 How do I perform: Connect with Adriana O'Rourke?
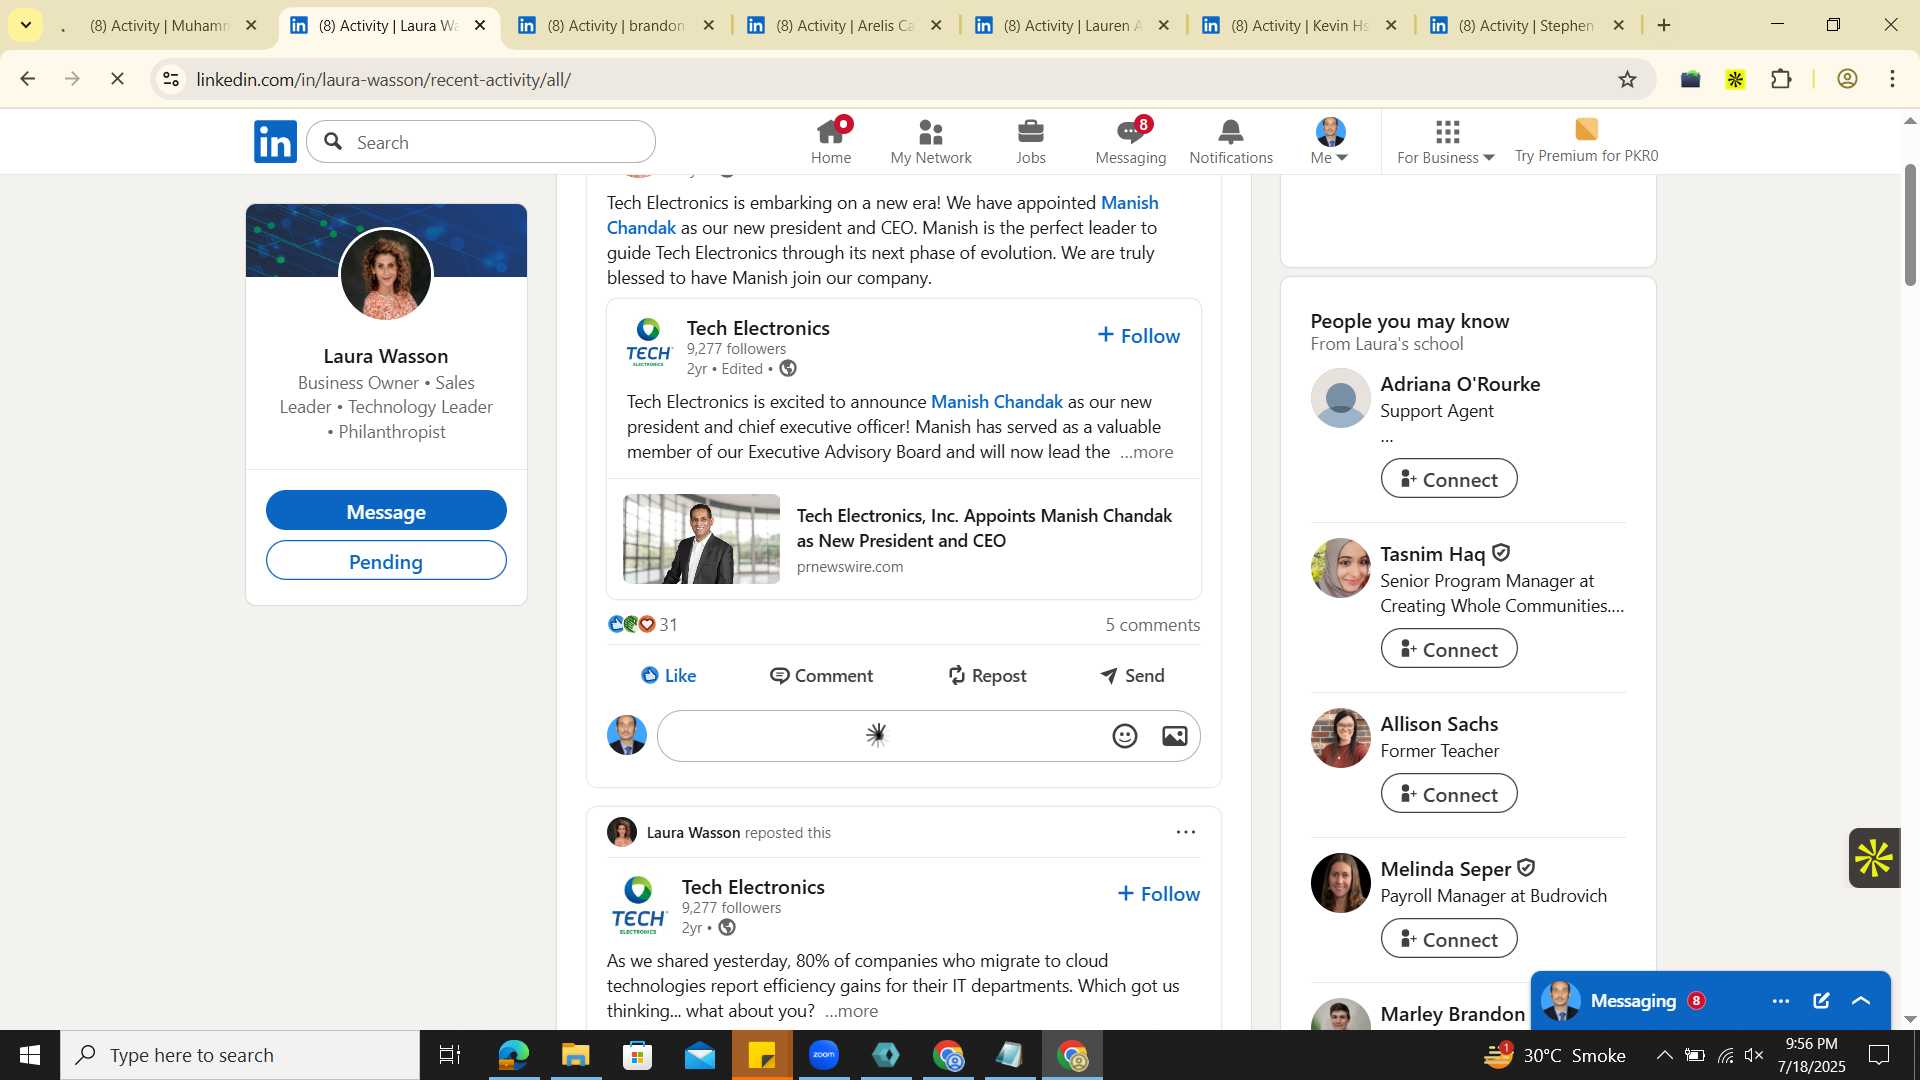(1448, 479)
